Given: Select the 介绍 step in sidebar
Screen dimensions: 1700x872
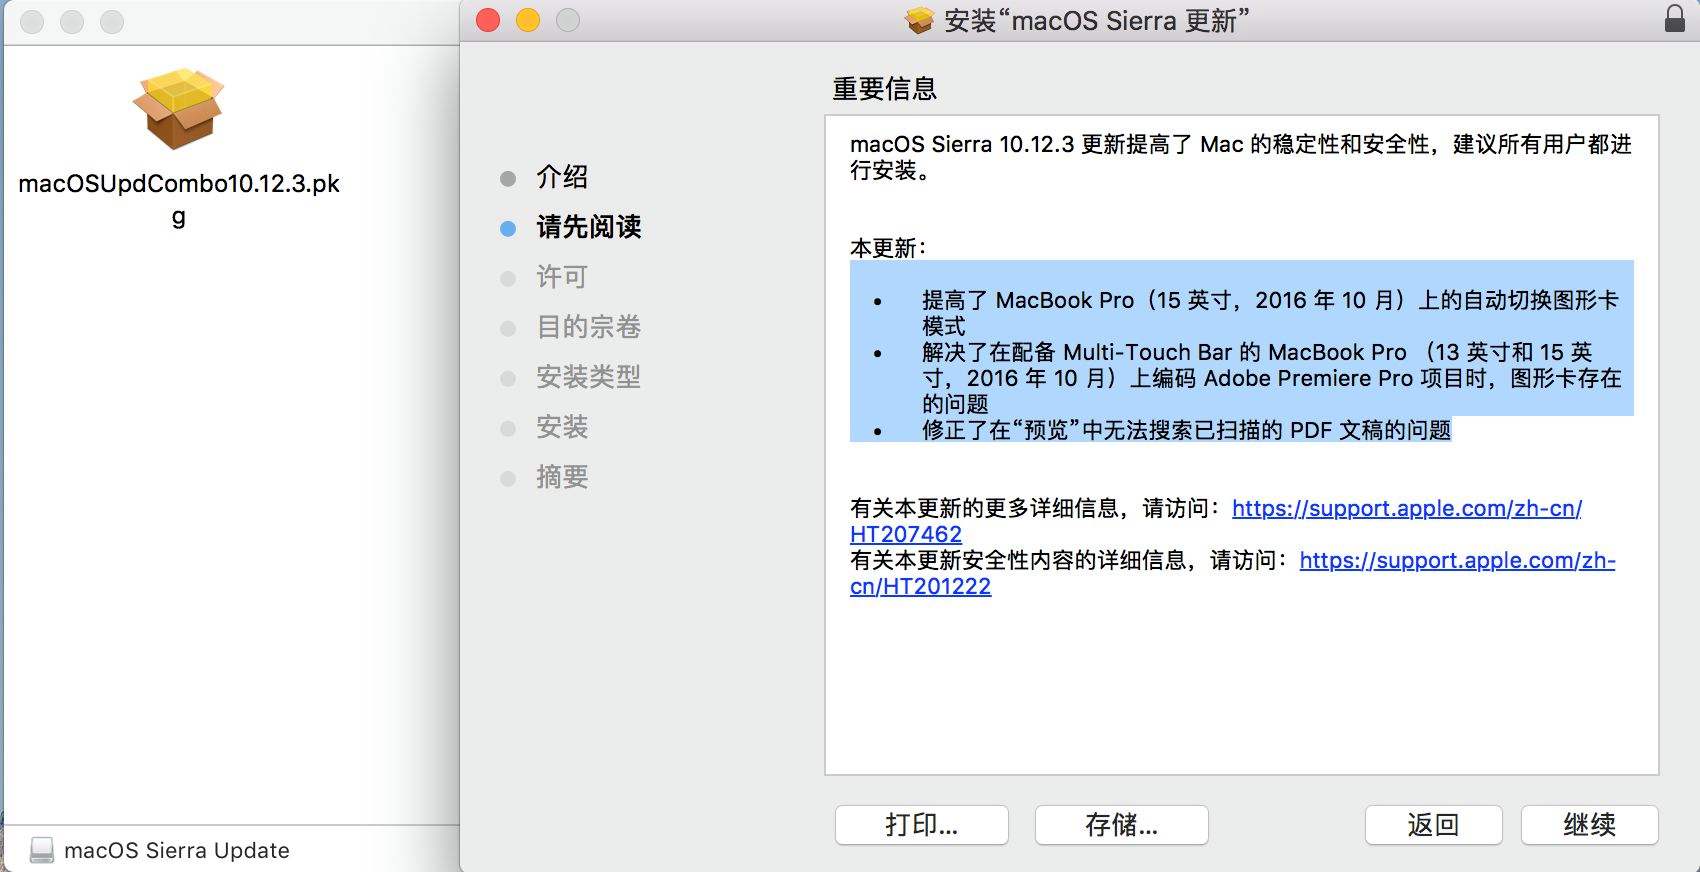Looking at the screenshot, I should pos(562,177).
